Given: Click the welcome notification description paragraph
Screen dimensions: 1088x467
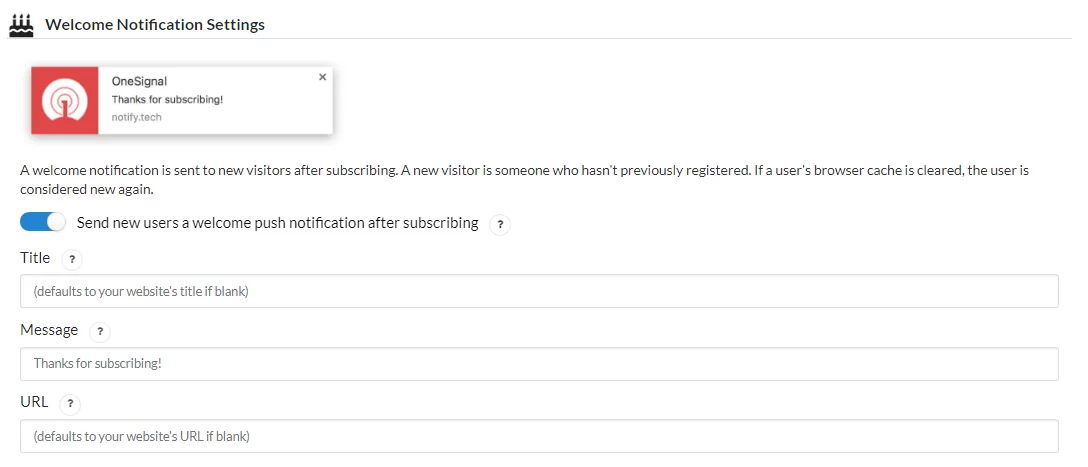Looking at the screenshot, I should (524, 179).
